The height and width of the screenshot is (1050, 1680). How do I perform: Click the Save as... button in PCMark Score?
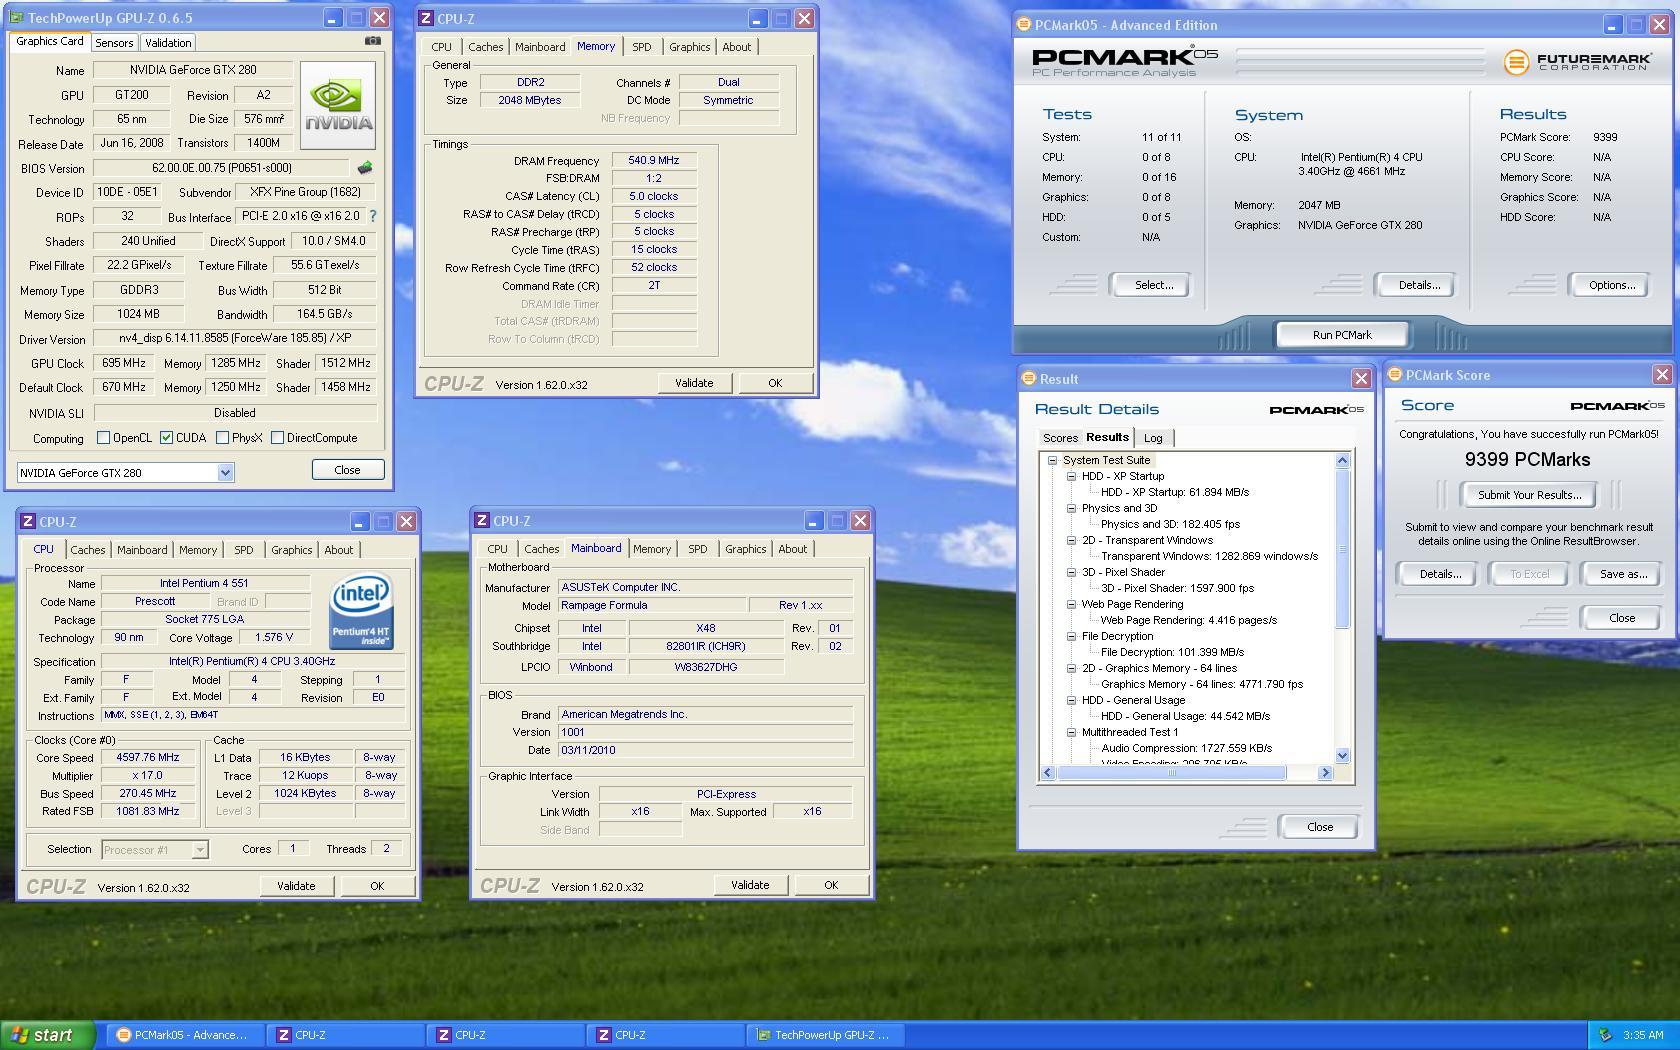[x=1623, y=574]
